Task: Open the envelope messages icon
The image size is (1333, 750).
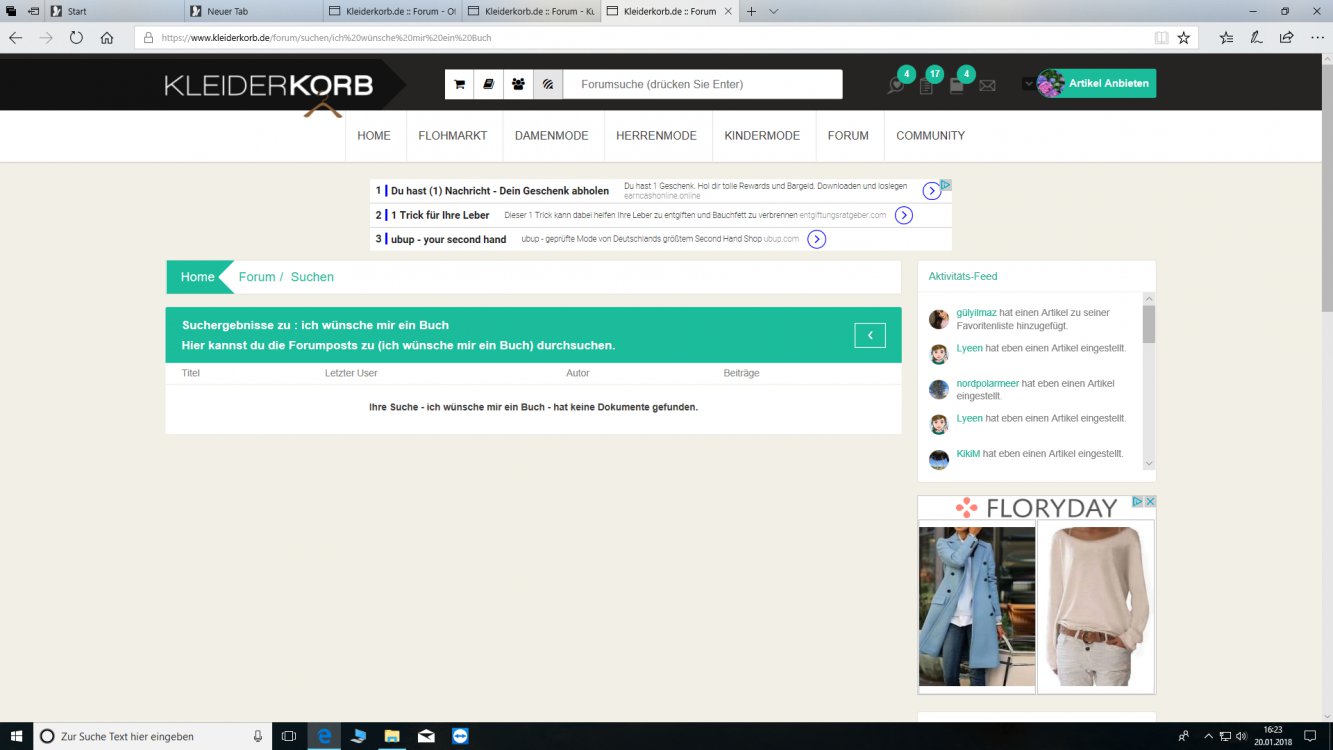Action: point(987,86)
